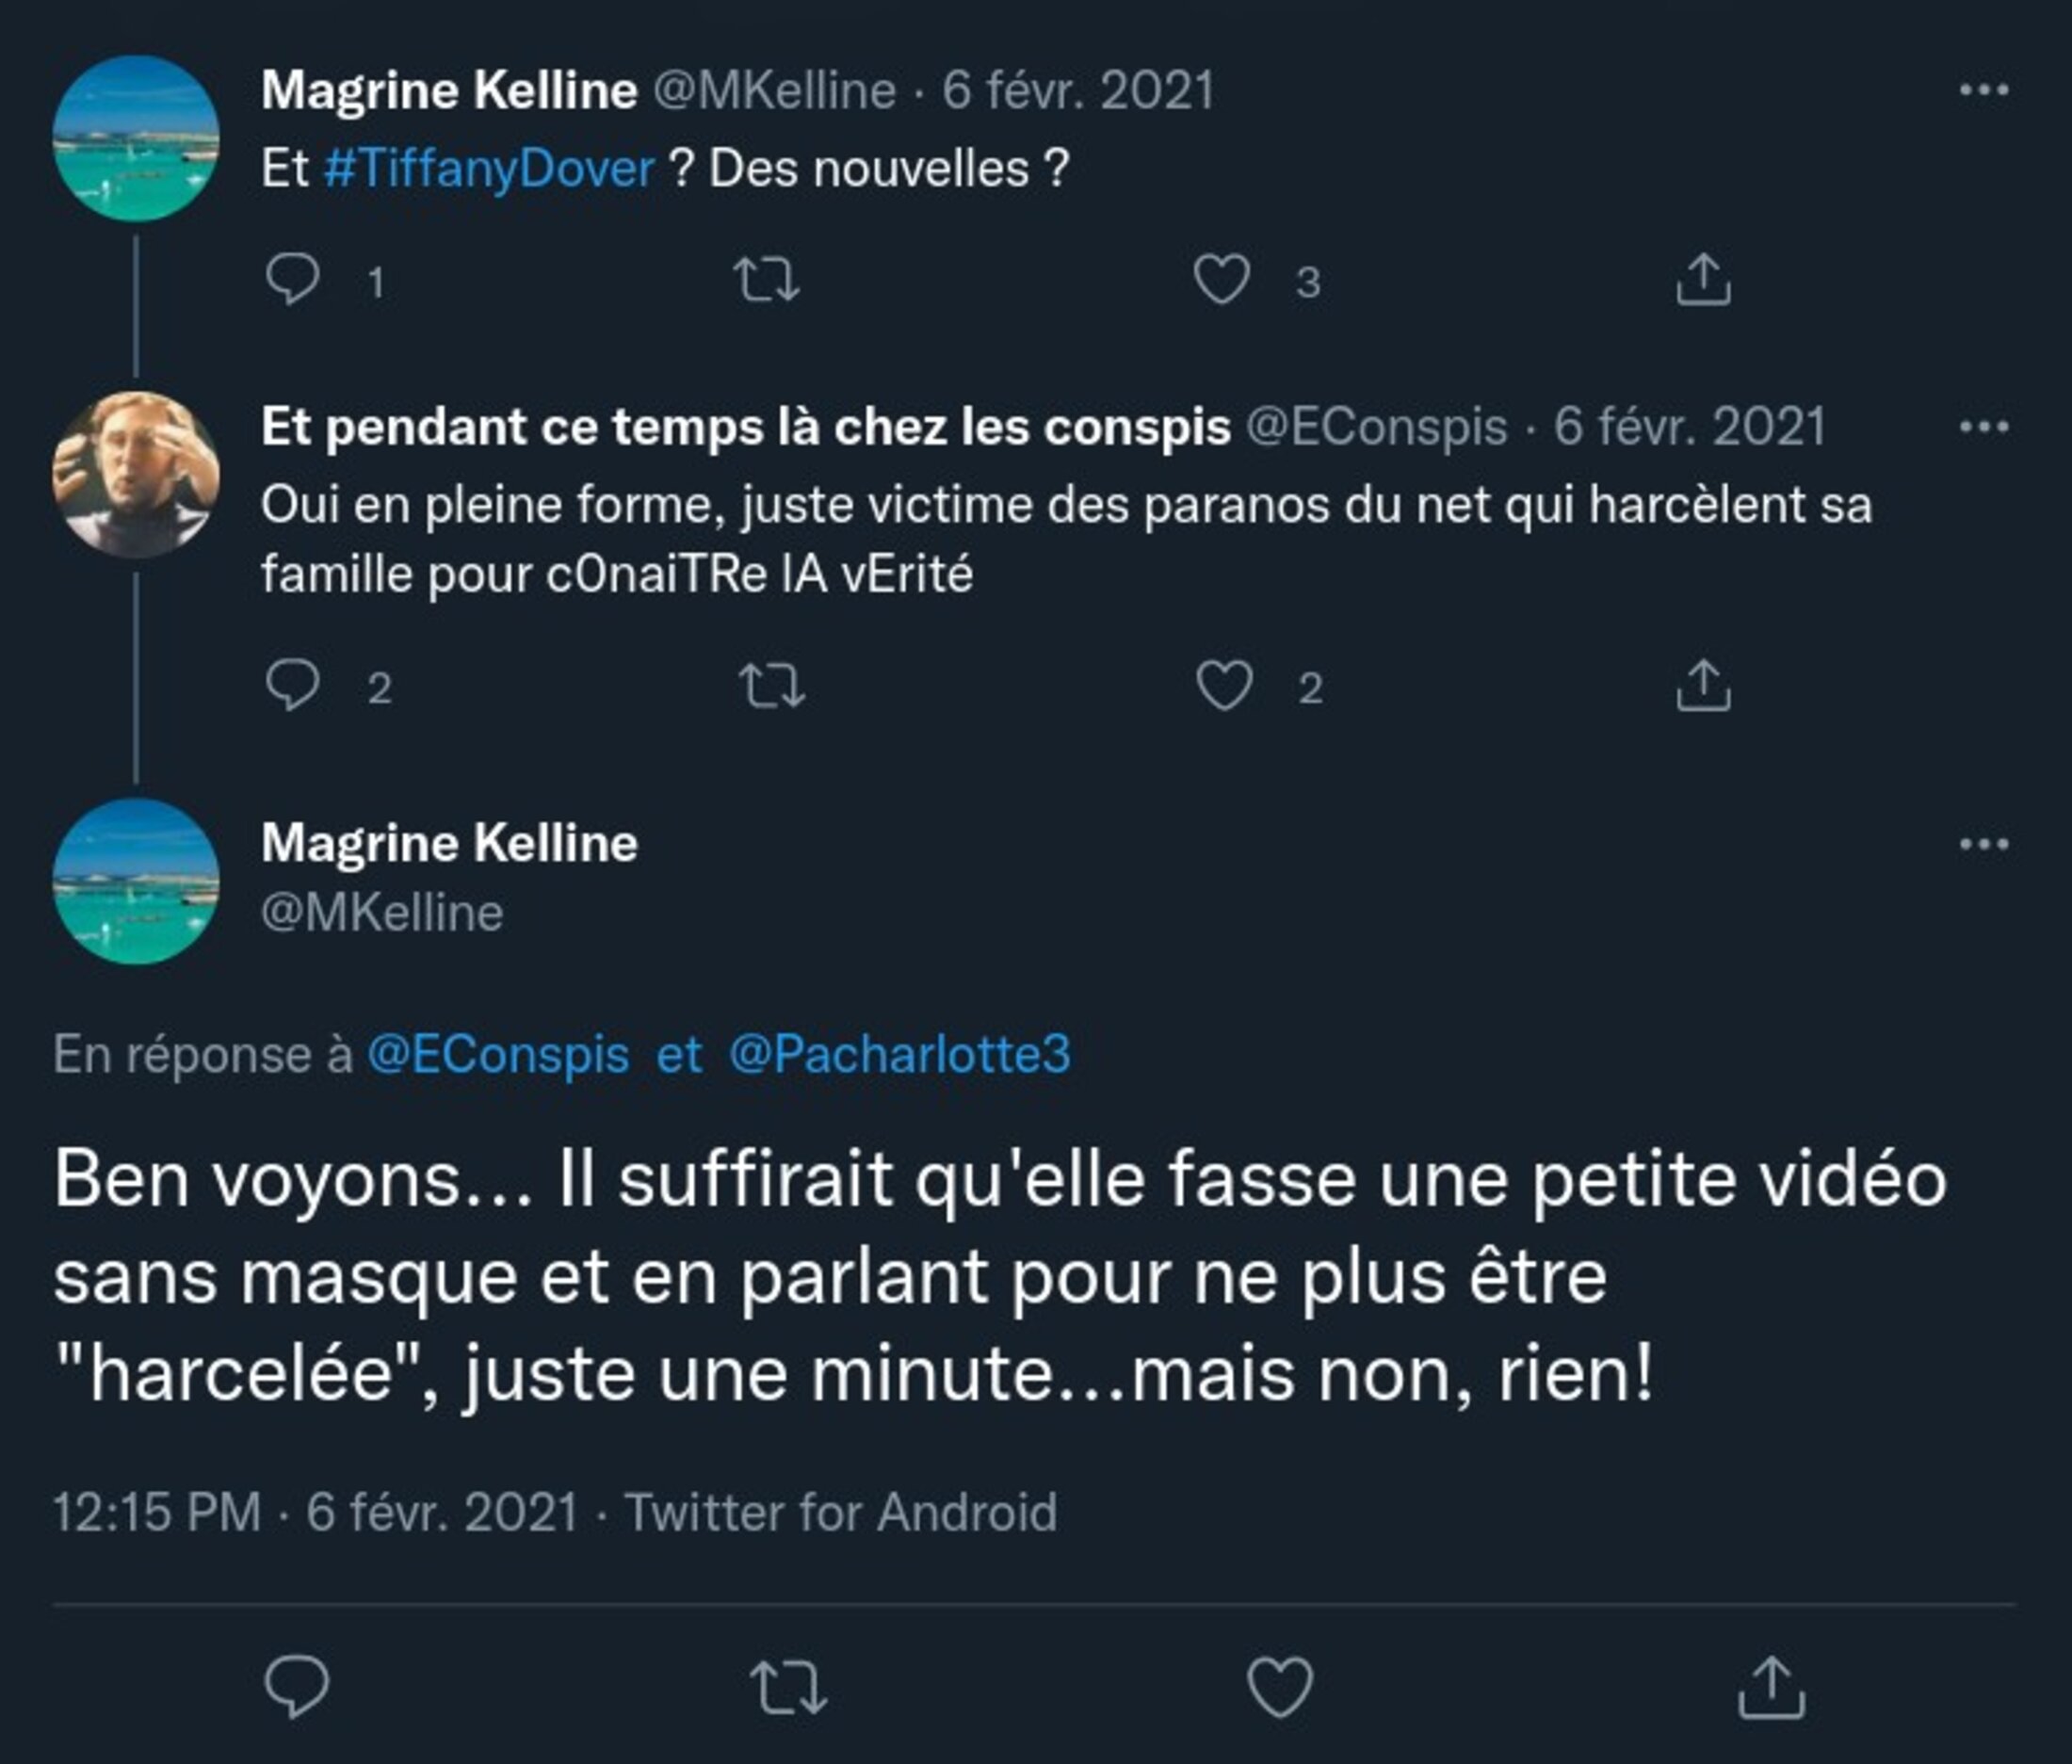Reply to the main tweet at bottom
Image resolution: width=2072 pixels, height=1764 pixels.
point(296,1686)
